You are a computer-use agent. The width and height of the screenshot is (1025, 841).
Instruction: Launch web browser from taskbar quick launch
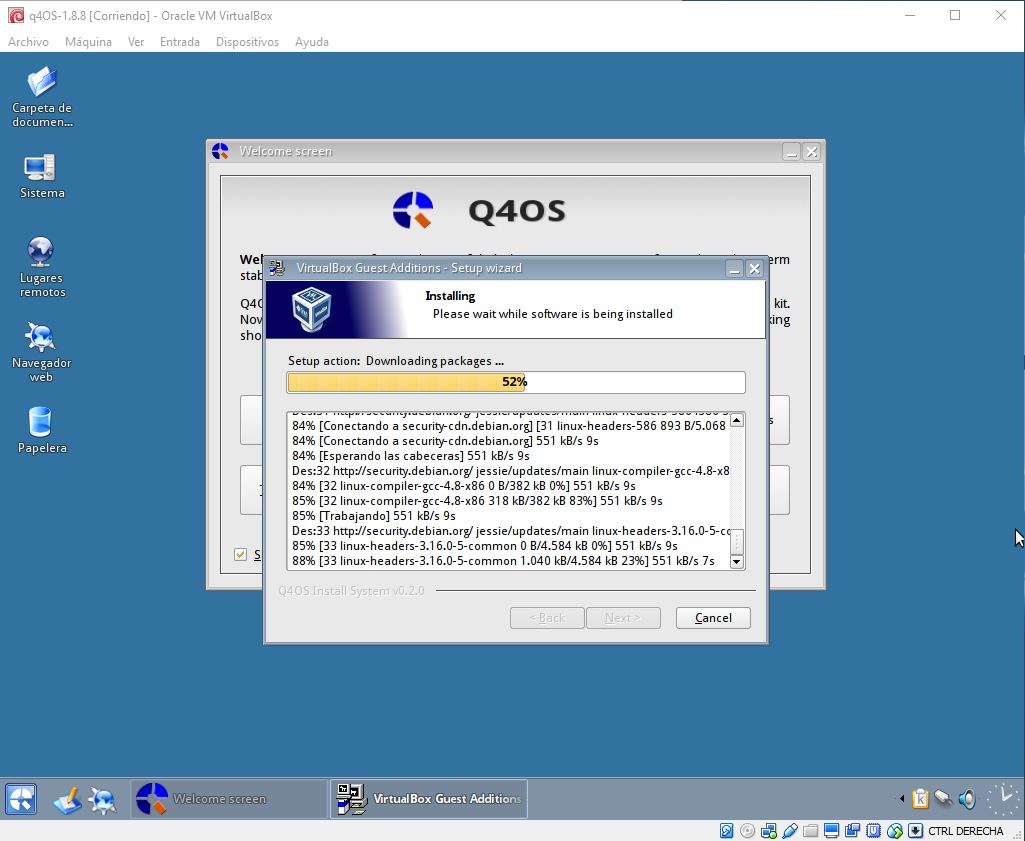(x=103, y=800)
